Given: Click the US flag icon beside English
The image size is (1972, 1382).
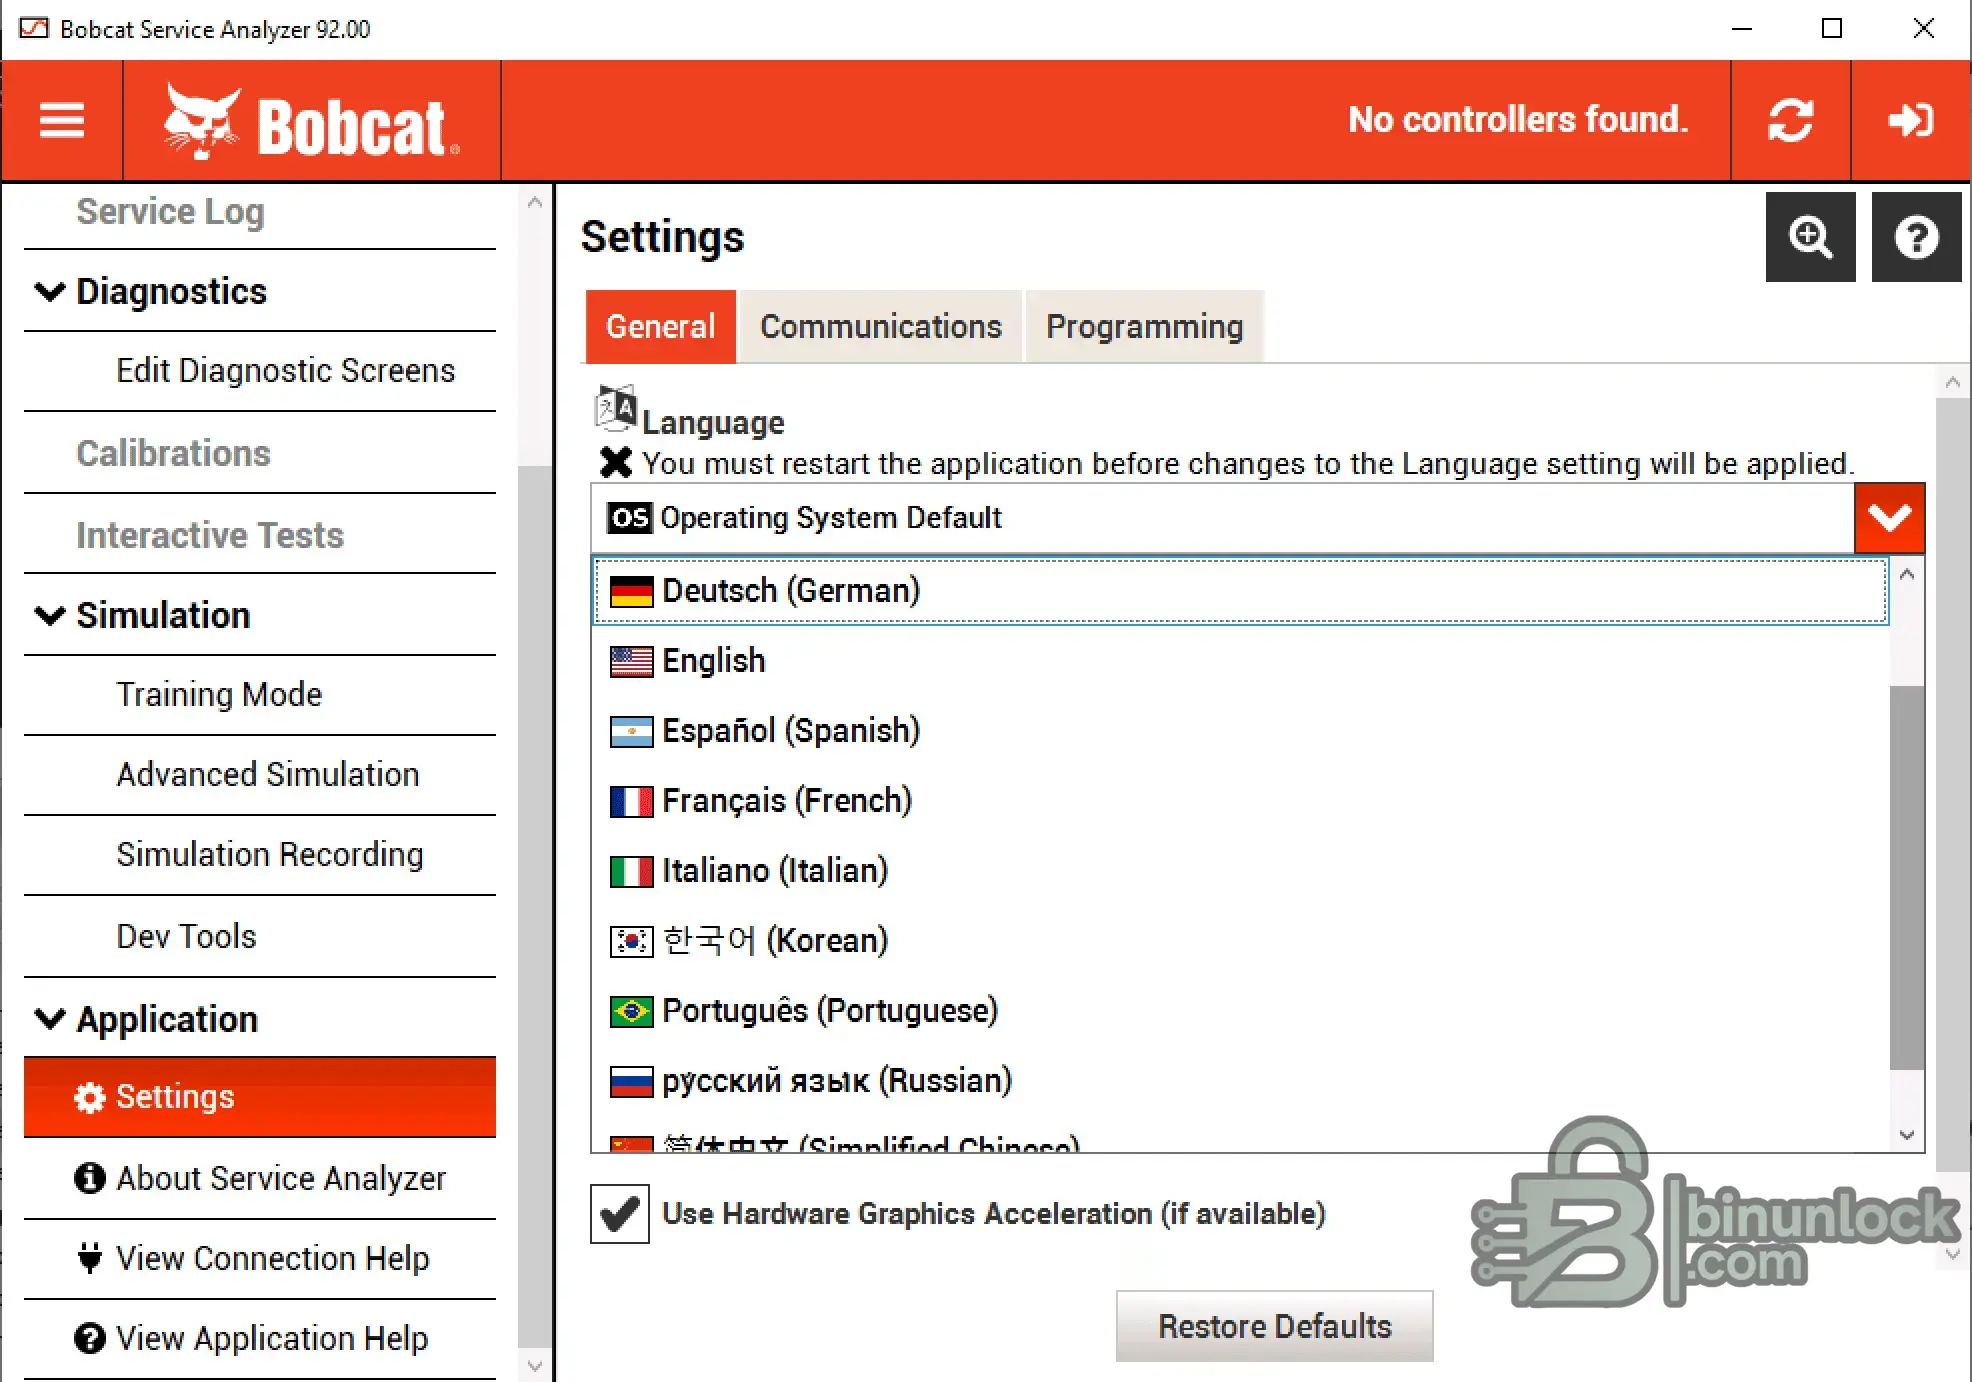Looking at the screenshot, I should [631, 661].
